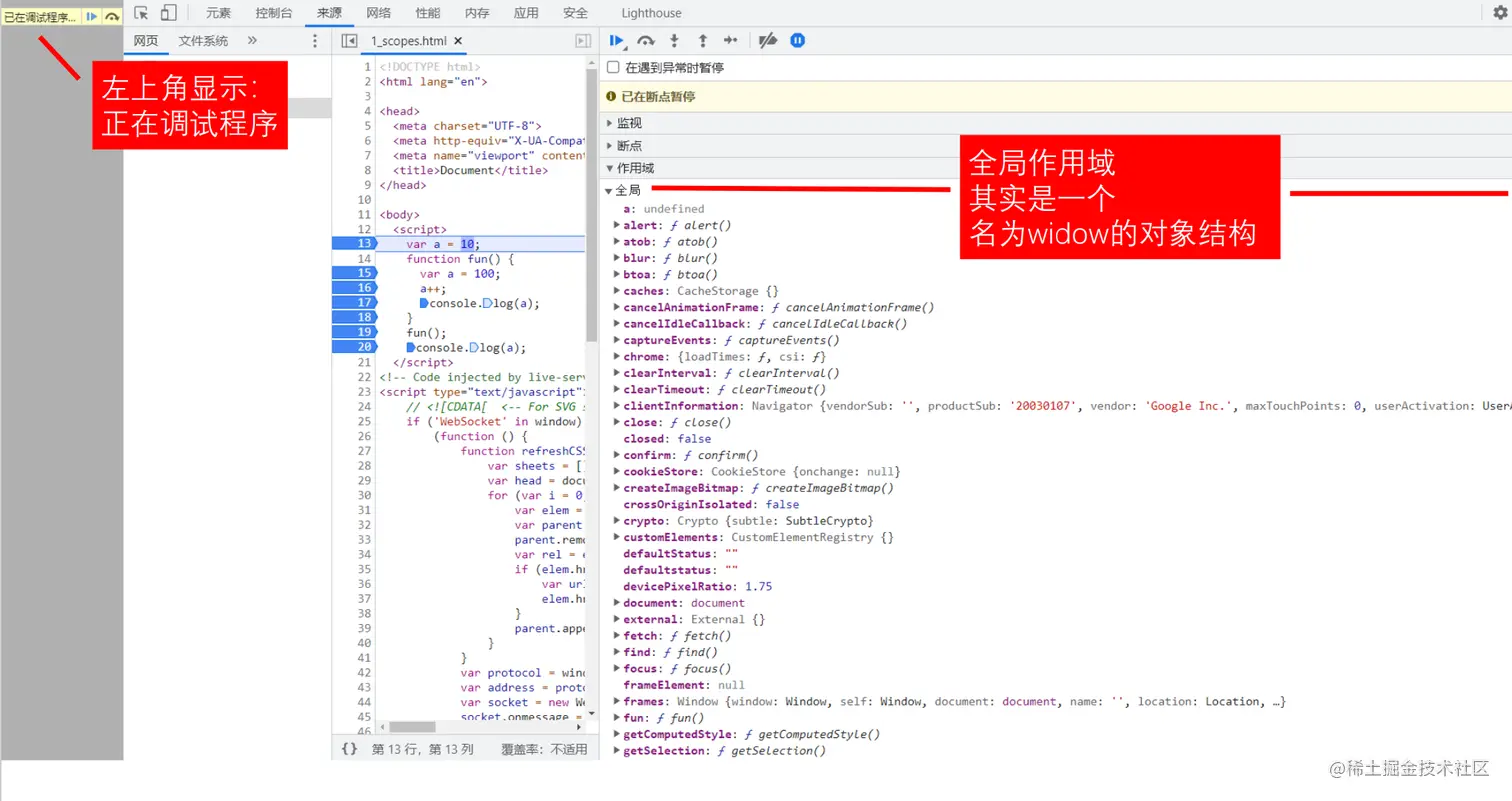
Task: Click the Step out of current function icon
Action: pyautogui.click(x=700, y=40)
